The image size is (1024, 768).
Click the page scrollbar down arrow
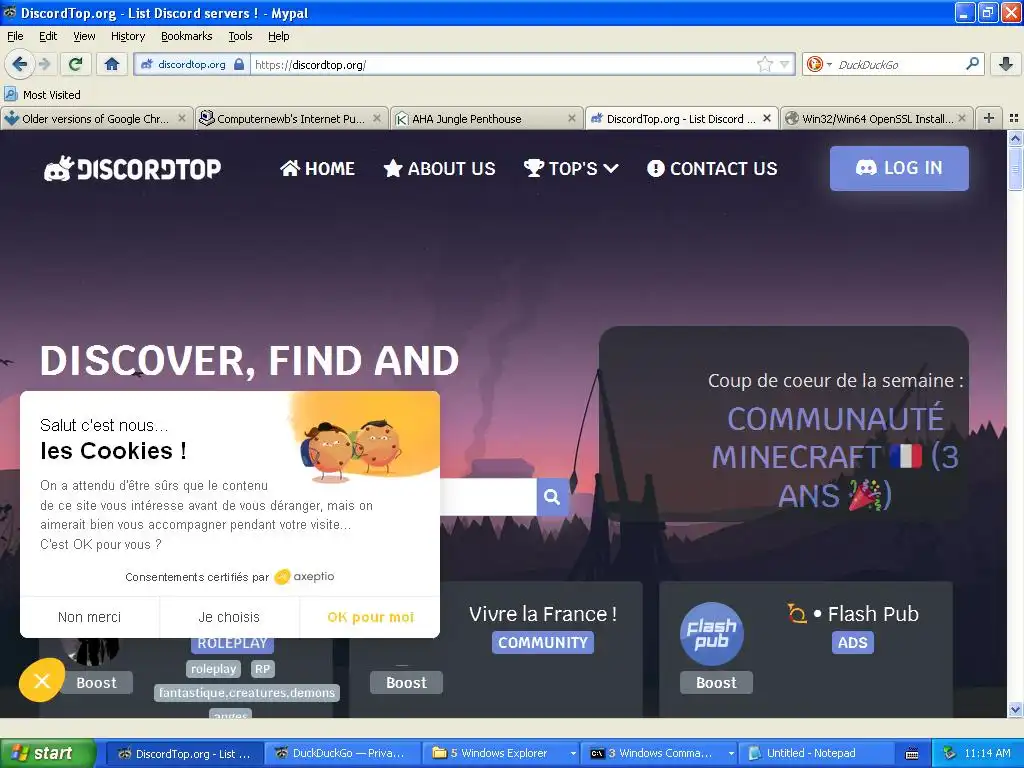tap(1015, 709)
